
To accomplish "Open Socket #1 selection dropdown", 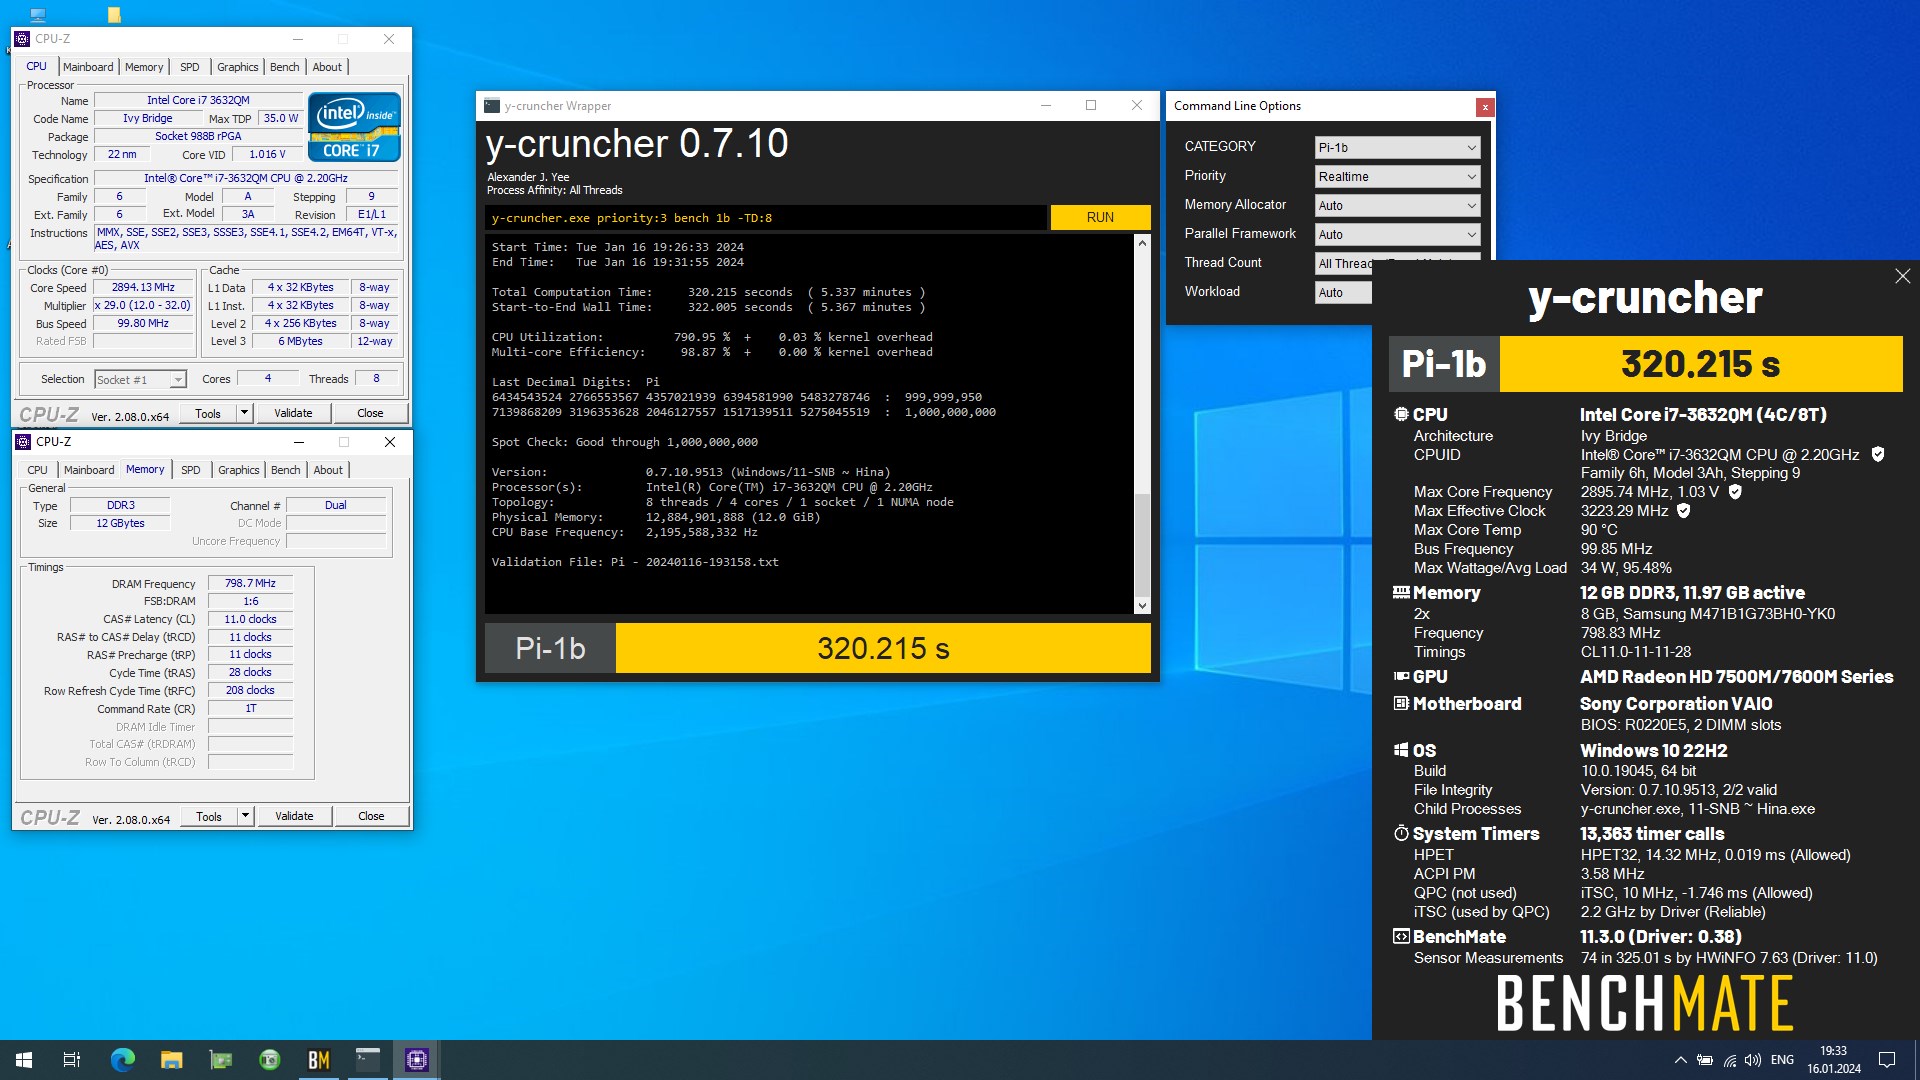I will point(140,379).
